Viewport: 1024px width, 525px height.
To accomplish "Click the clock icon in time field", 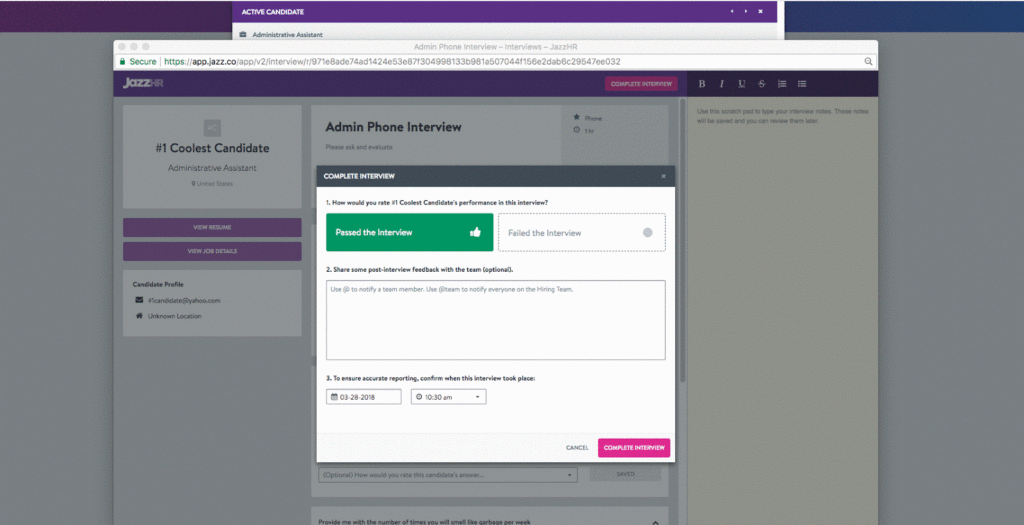I will pyautogui.click(x=419, y=396).
